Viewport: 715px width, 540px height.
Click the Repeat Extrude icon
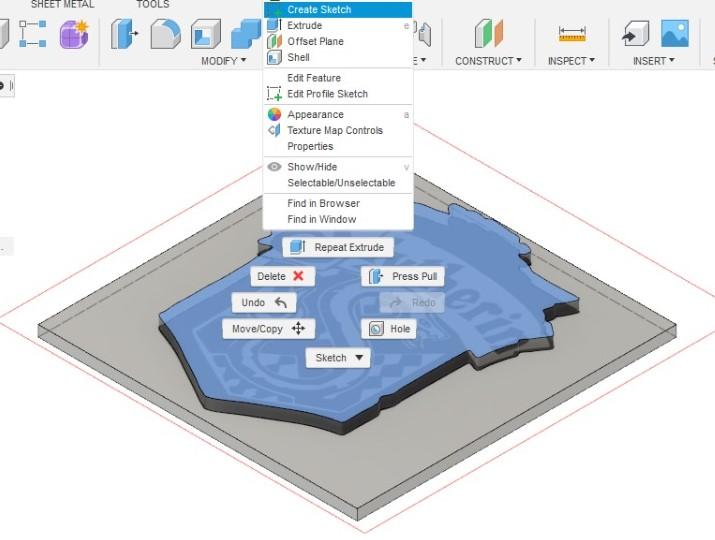point(298,247)
